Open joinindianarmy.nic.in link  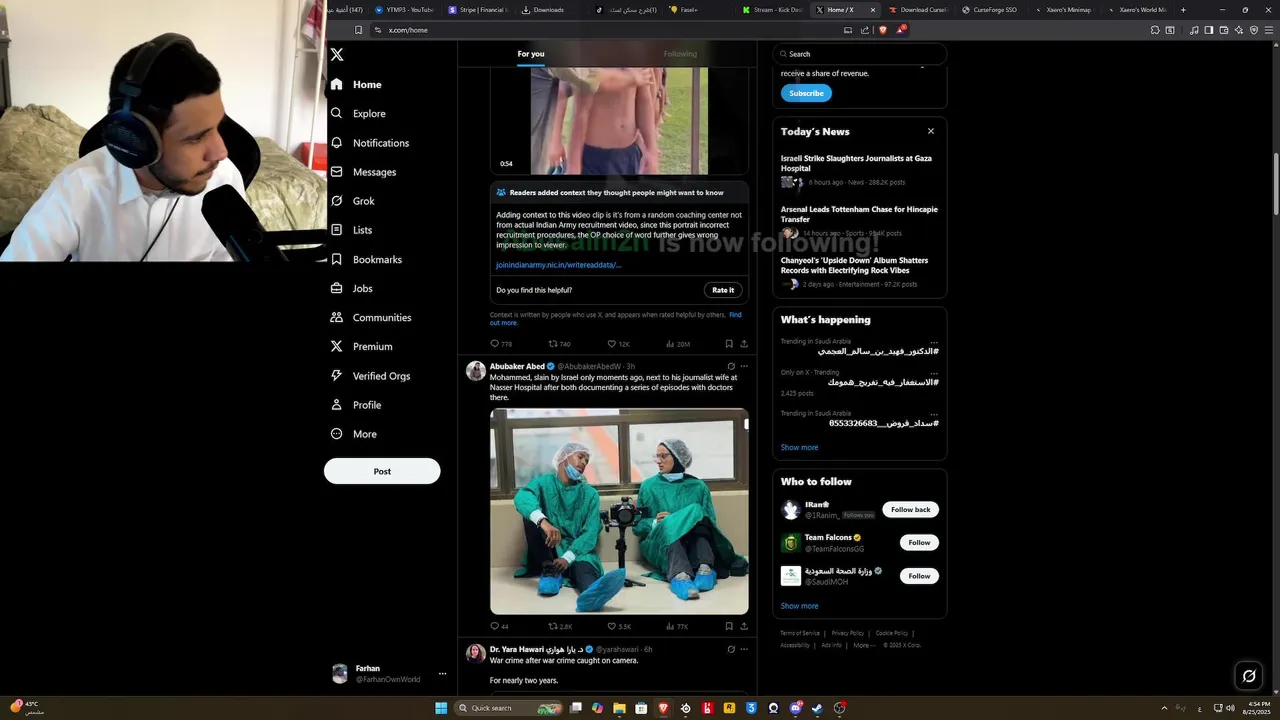coord(559,265)
